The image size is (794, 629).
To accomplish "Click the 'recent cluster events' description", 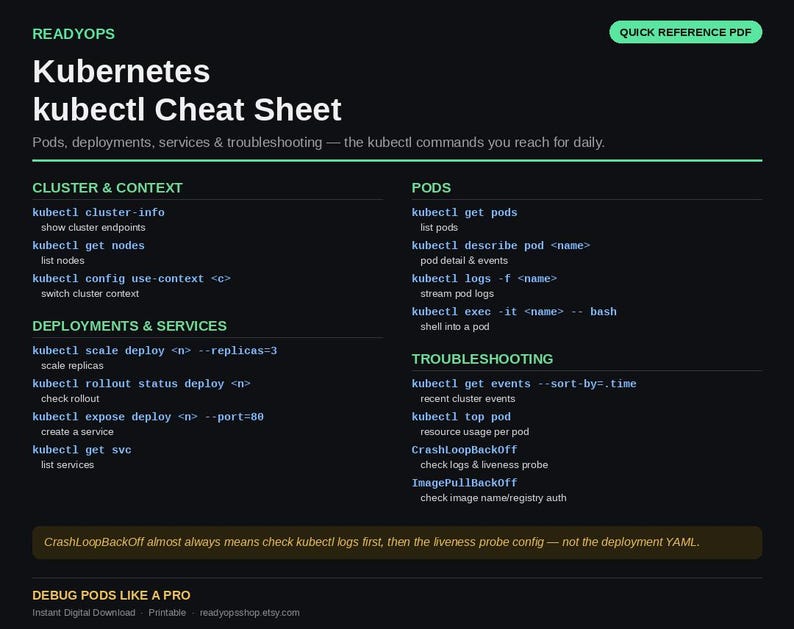I will click(468, 399).
